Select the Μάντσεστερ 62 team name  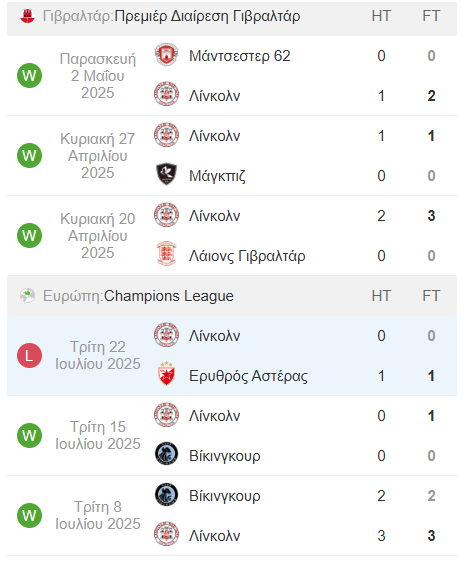(x=240, y=56)
